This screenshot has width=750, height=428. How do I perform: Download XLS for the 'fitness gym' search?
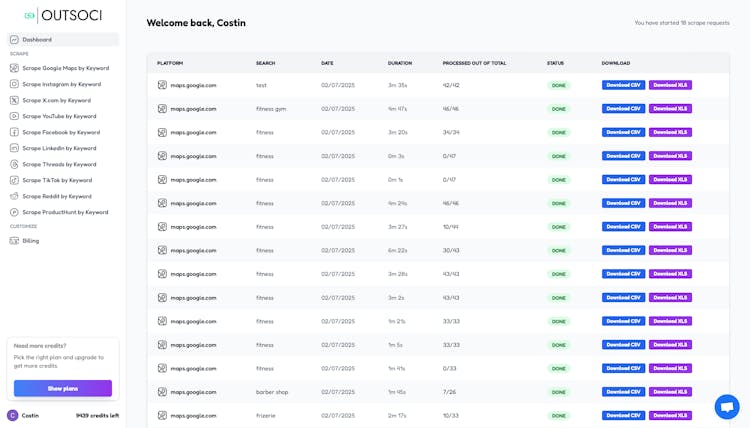click(x=670, y=108)
